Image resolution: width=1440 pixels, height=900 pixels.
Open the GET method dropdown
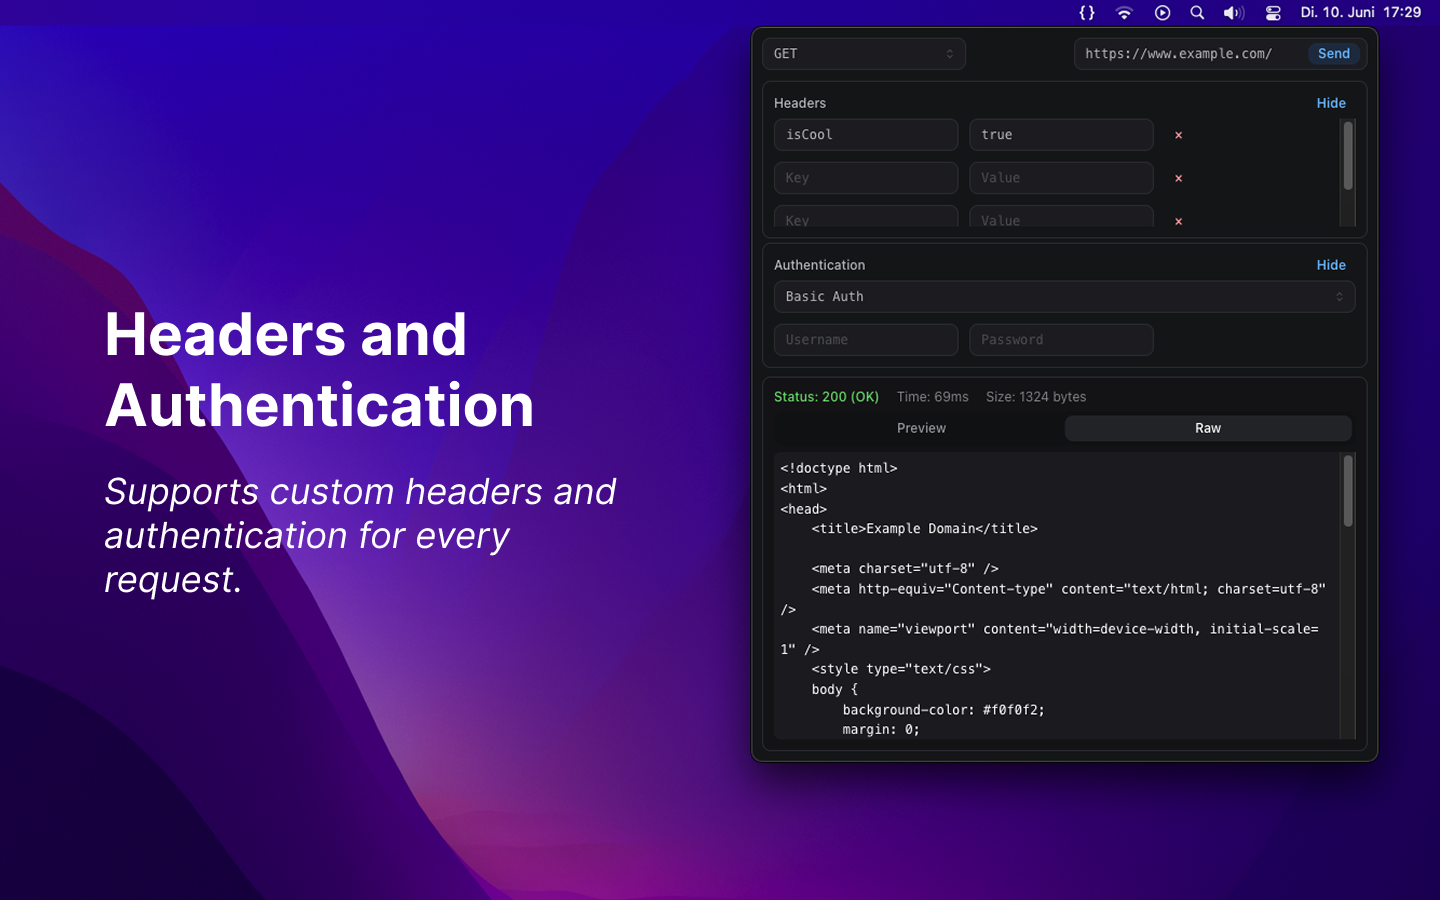pyautogui.click(x=864, y=54)
